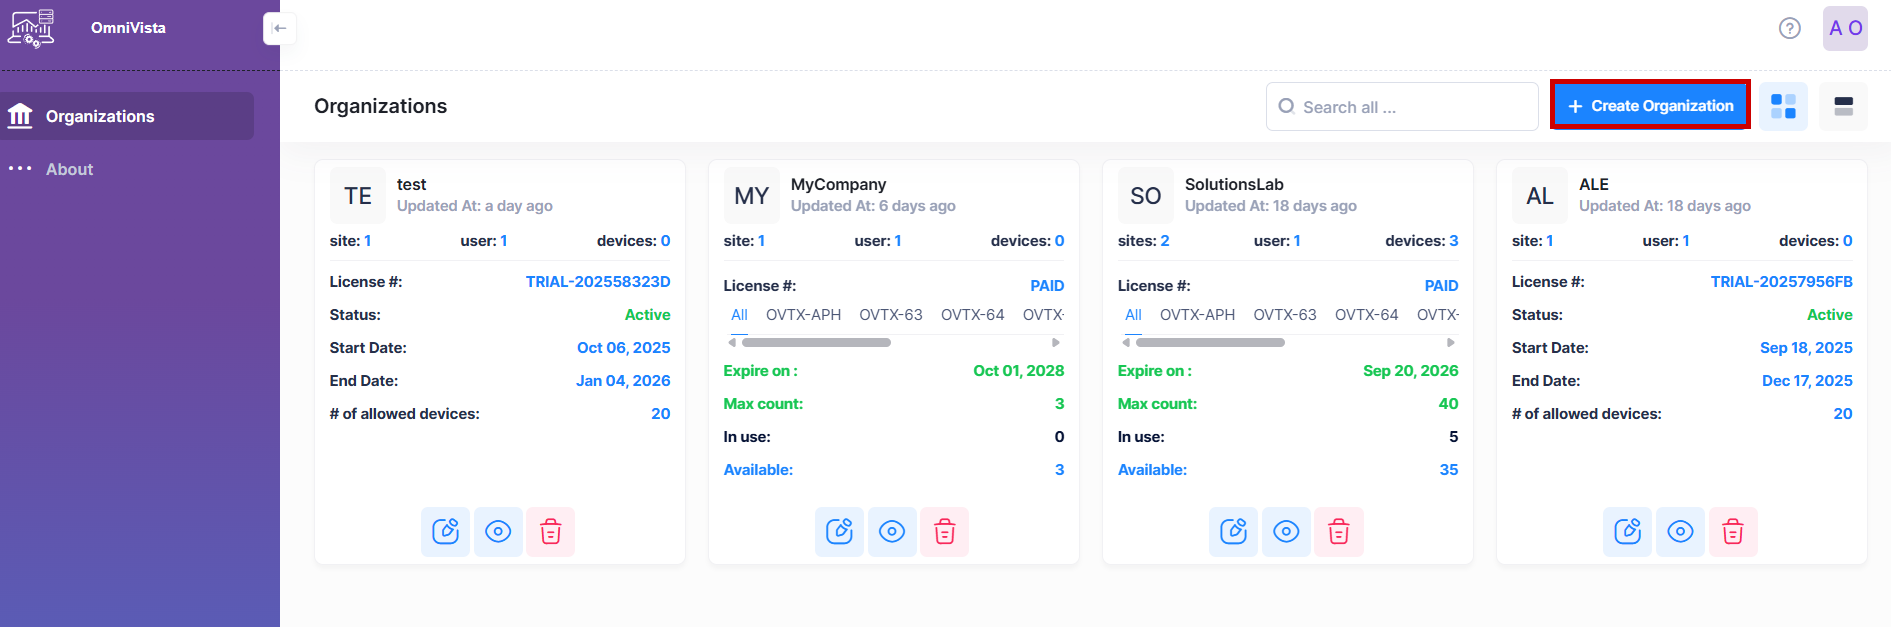Viewport: 1891px width, 627px height.
Task: Delete the SolutionsLab organization
Action: tap(1338, 531)
